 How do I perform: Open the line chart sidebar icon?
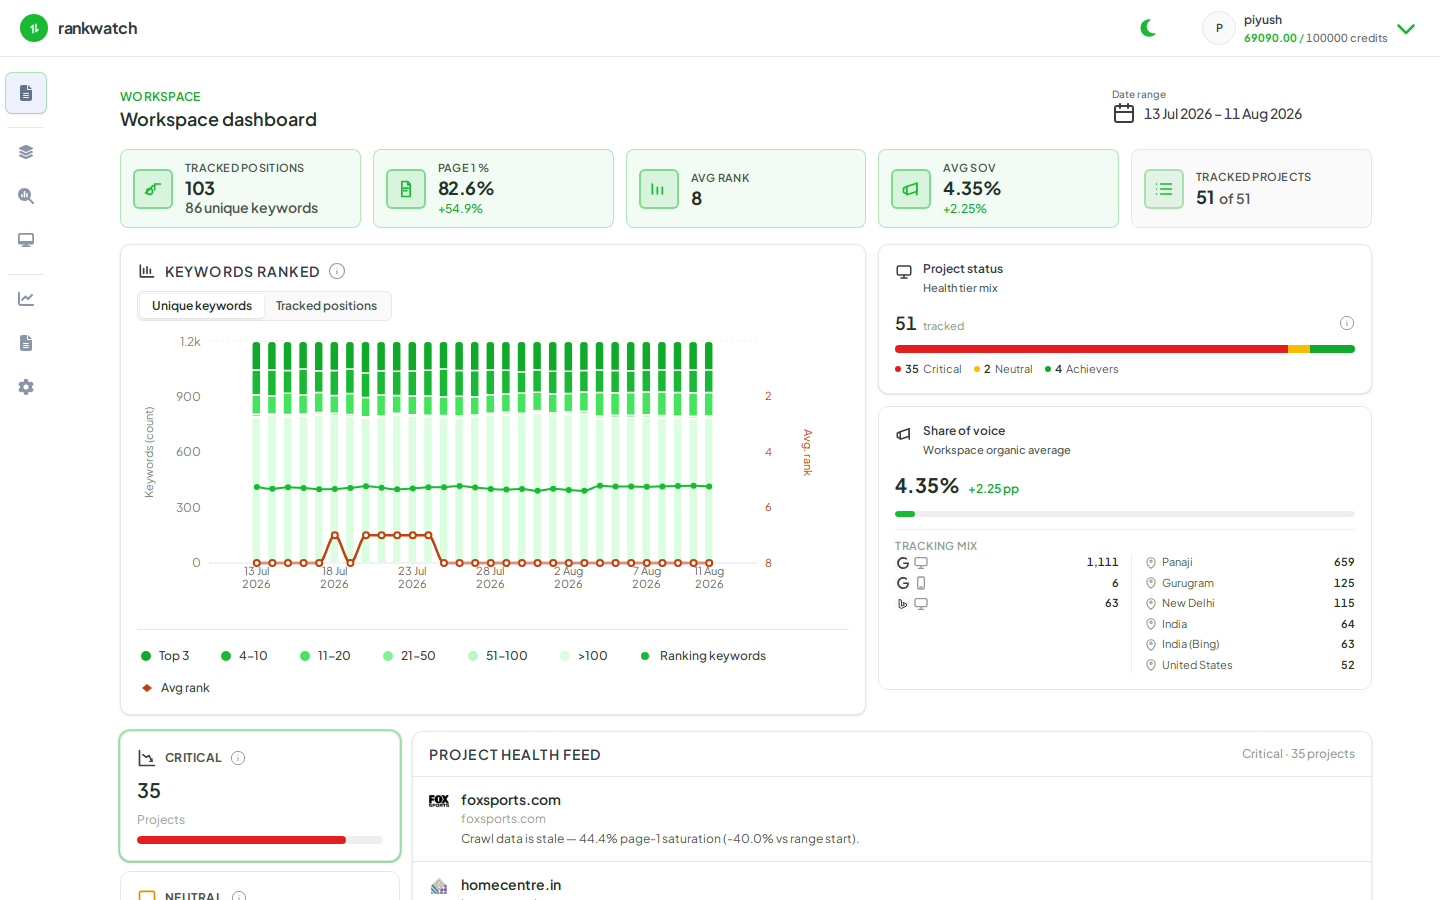26,299
